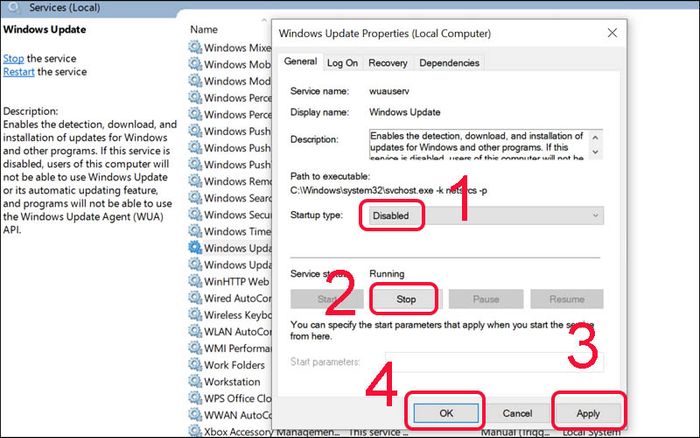The width and height of the screenshot is (700, 438).
Task: Click the Stop the service link
Action: click(x=13, y=58)
